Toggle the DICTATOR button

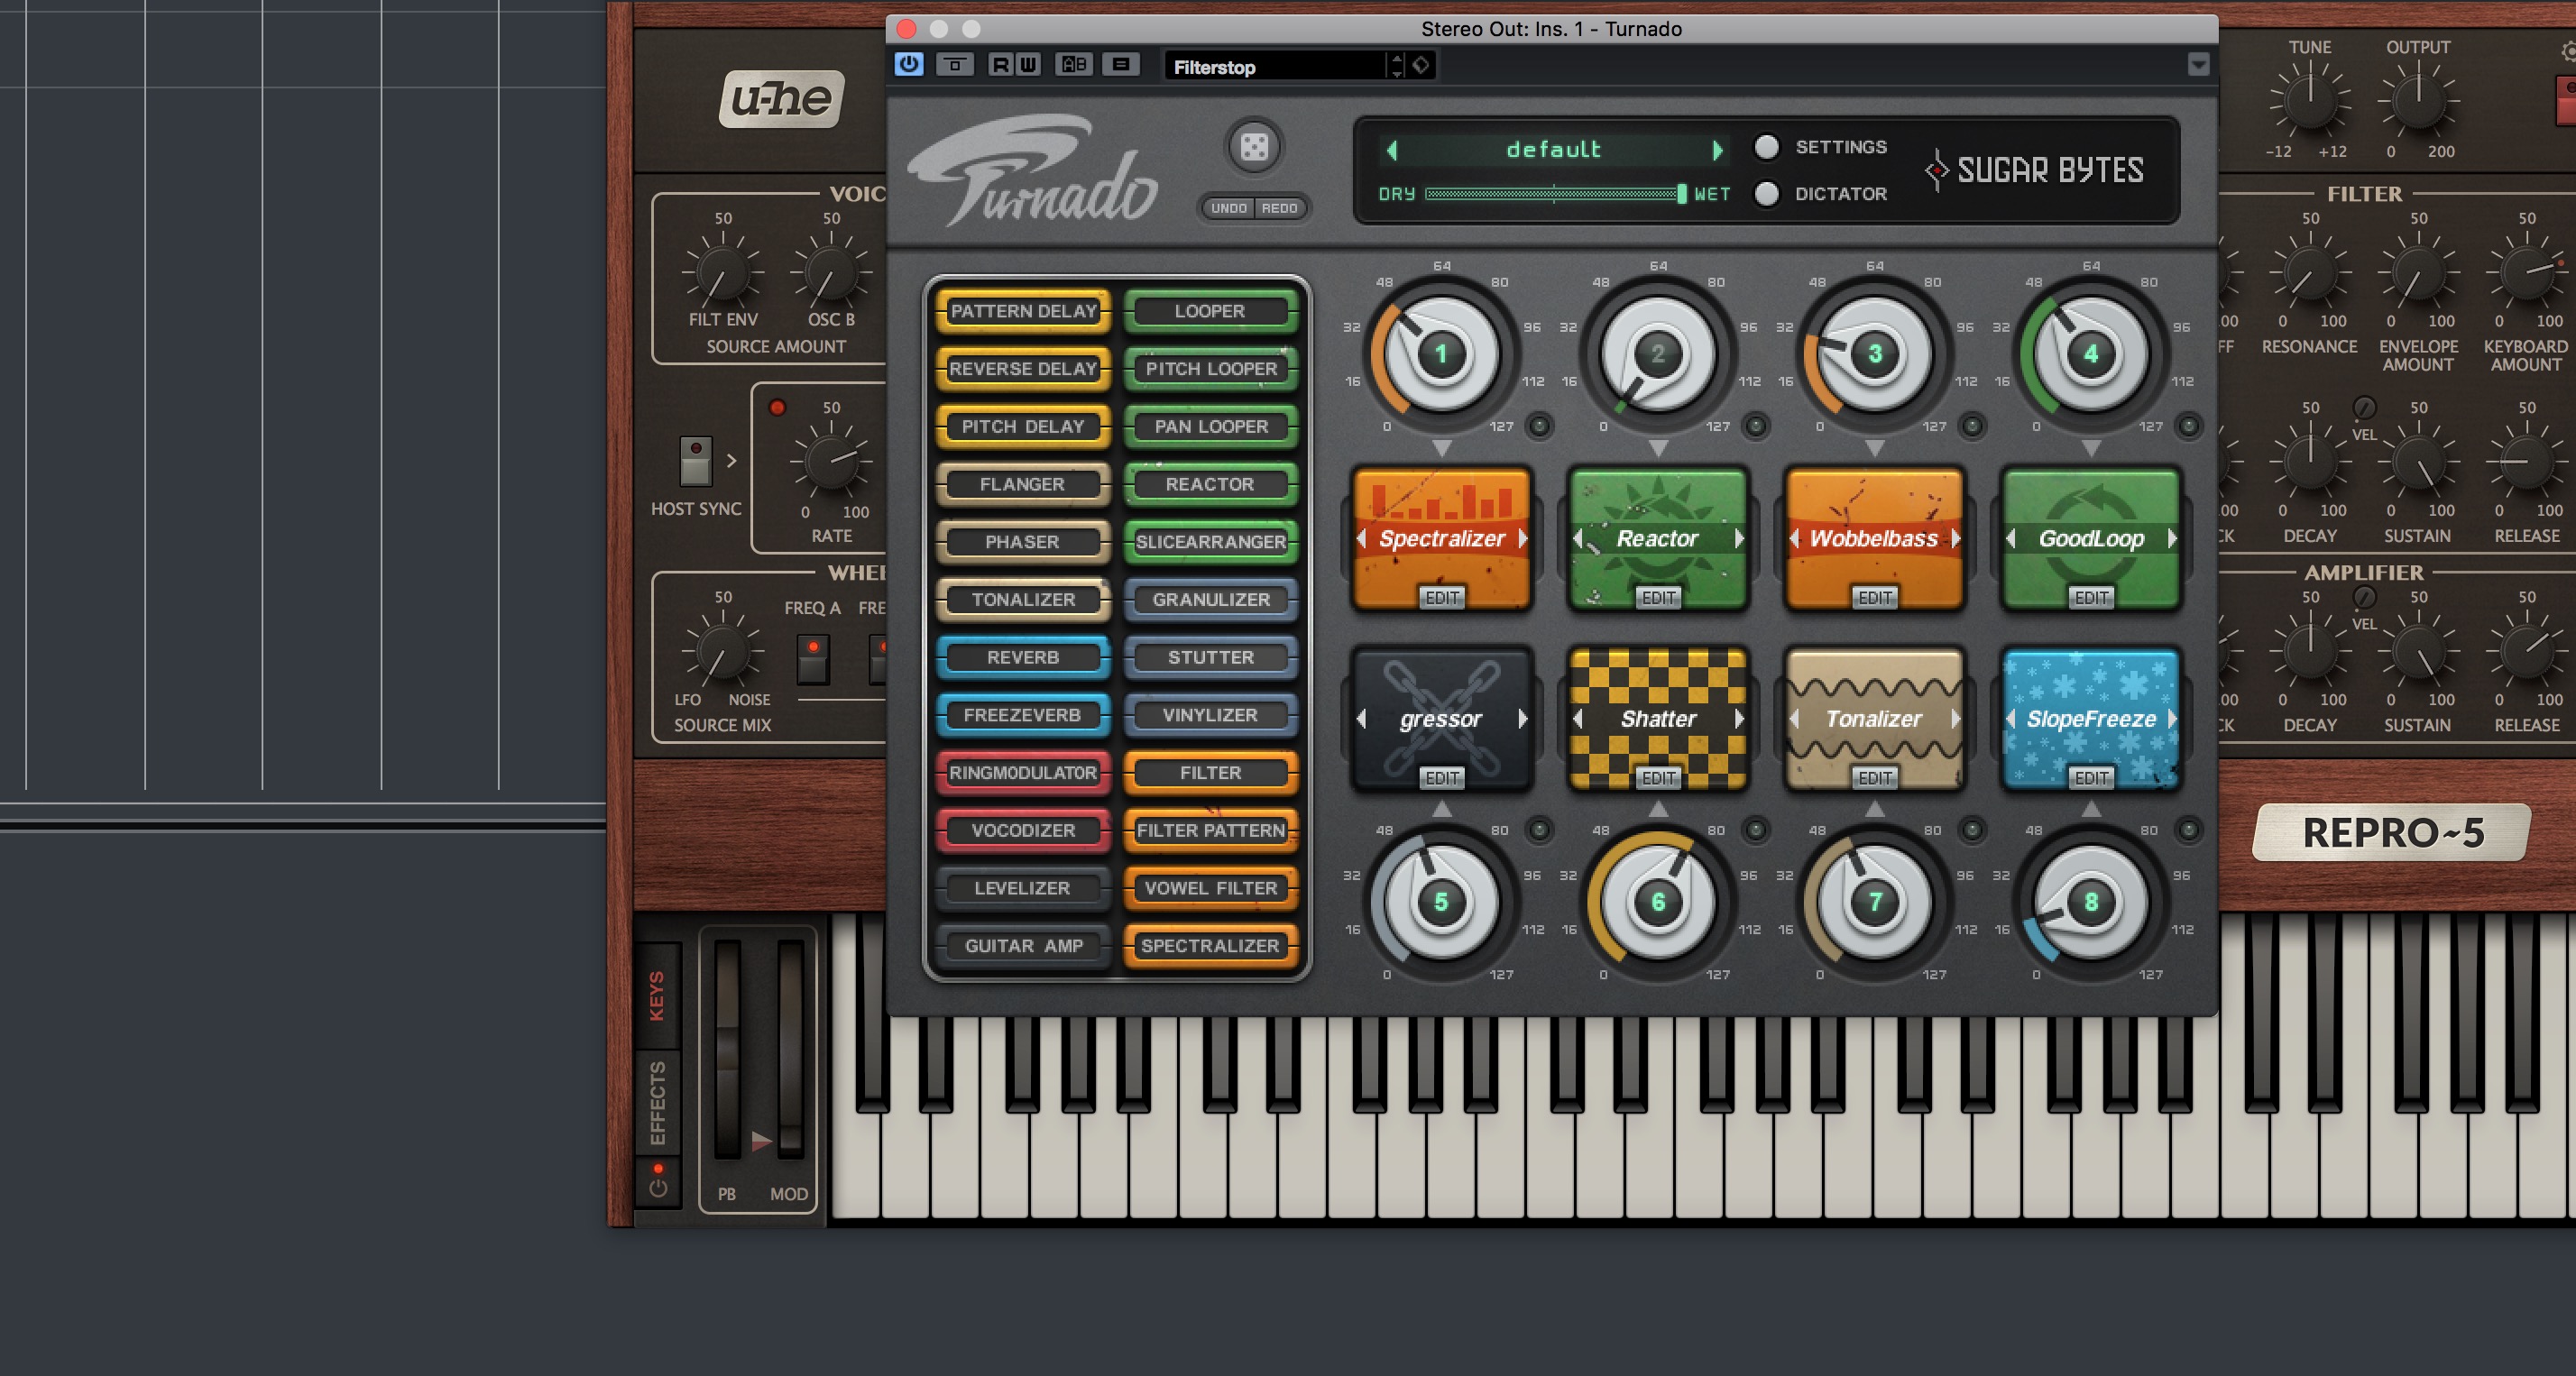point(1767,193)
